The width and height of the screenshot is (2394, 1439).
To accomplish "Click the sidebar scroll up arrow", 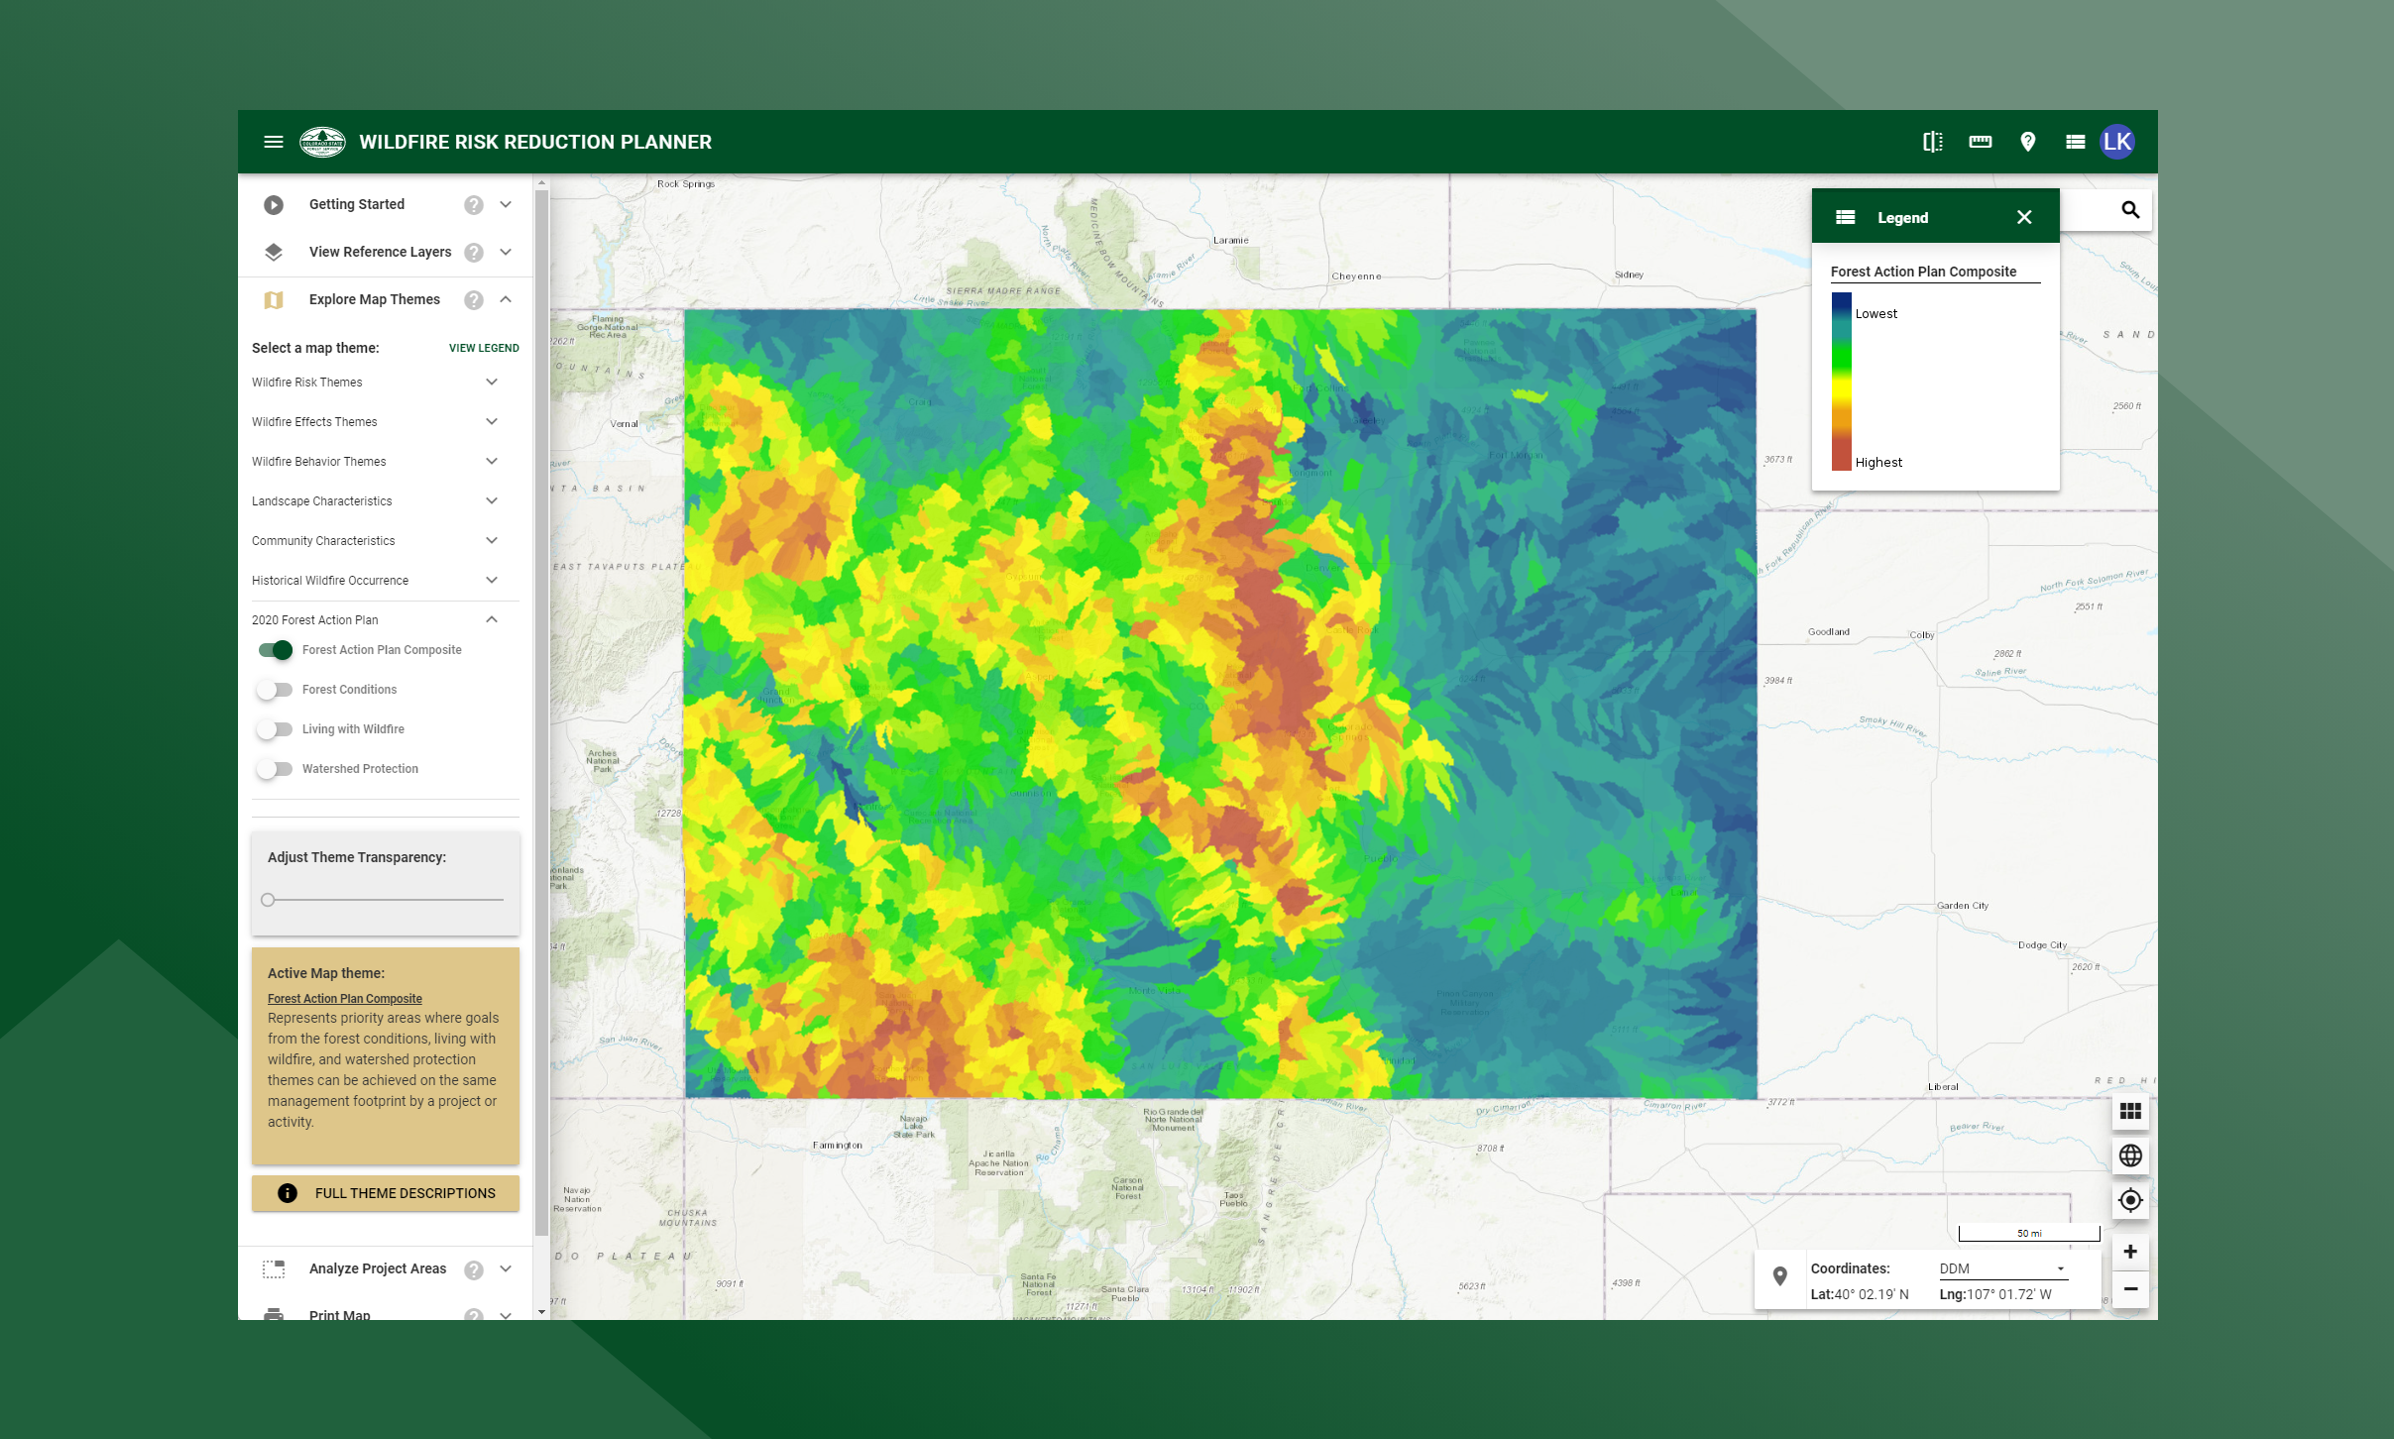I will coord(541,183).
